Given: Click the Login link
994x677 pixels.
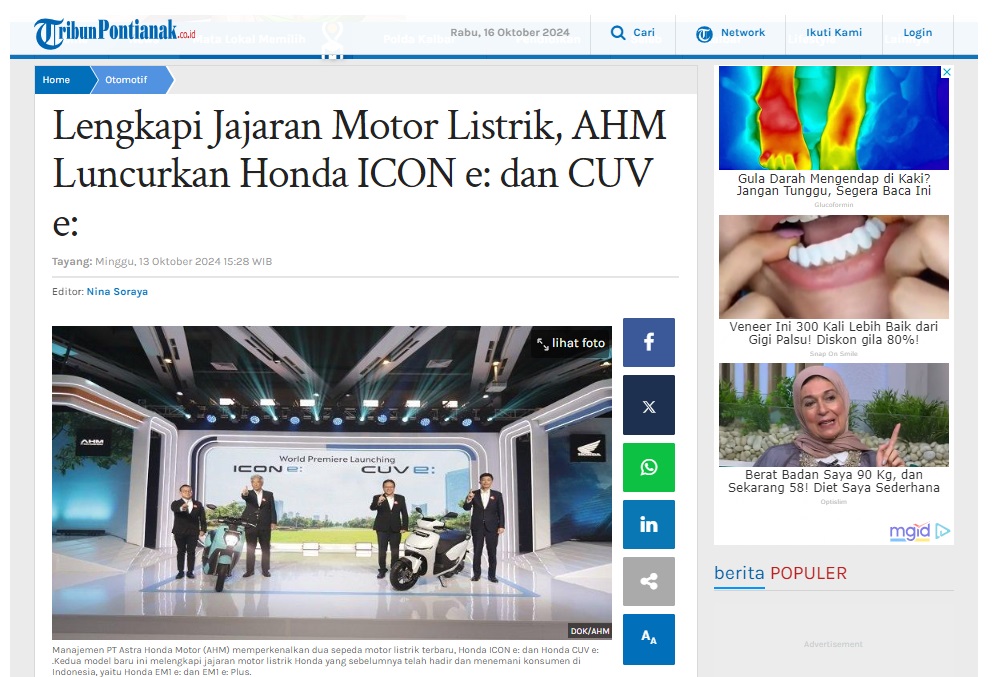Looking at the screenshot, I should 917,32.
